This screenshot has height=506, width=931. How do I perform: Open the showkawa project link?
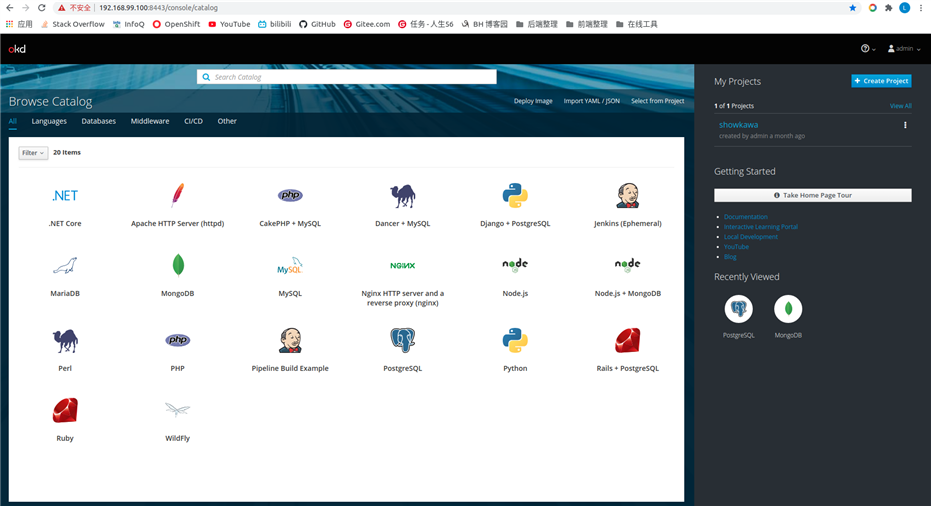(x=738, y=125)
